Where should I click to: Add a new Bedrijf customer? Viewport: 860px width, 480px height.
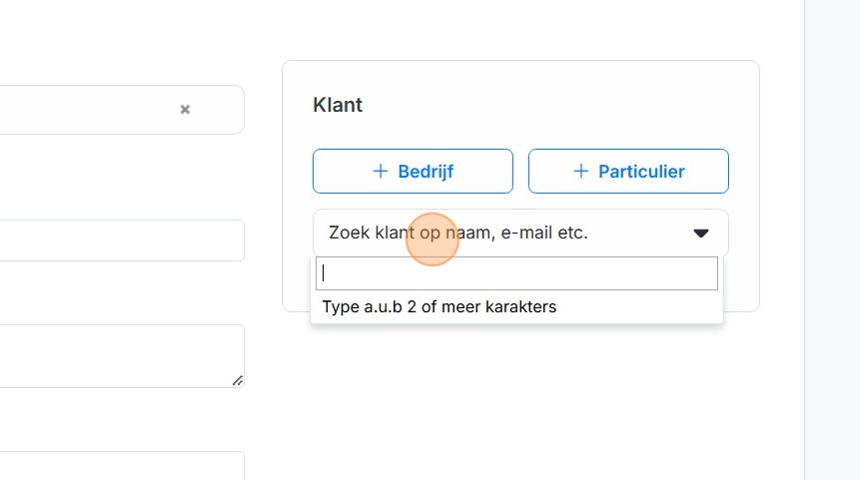click(x=412, y=171)
